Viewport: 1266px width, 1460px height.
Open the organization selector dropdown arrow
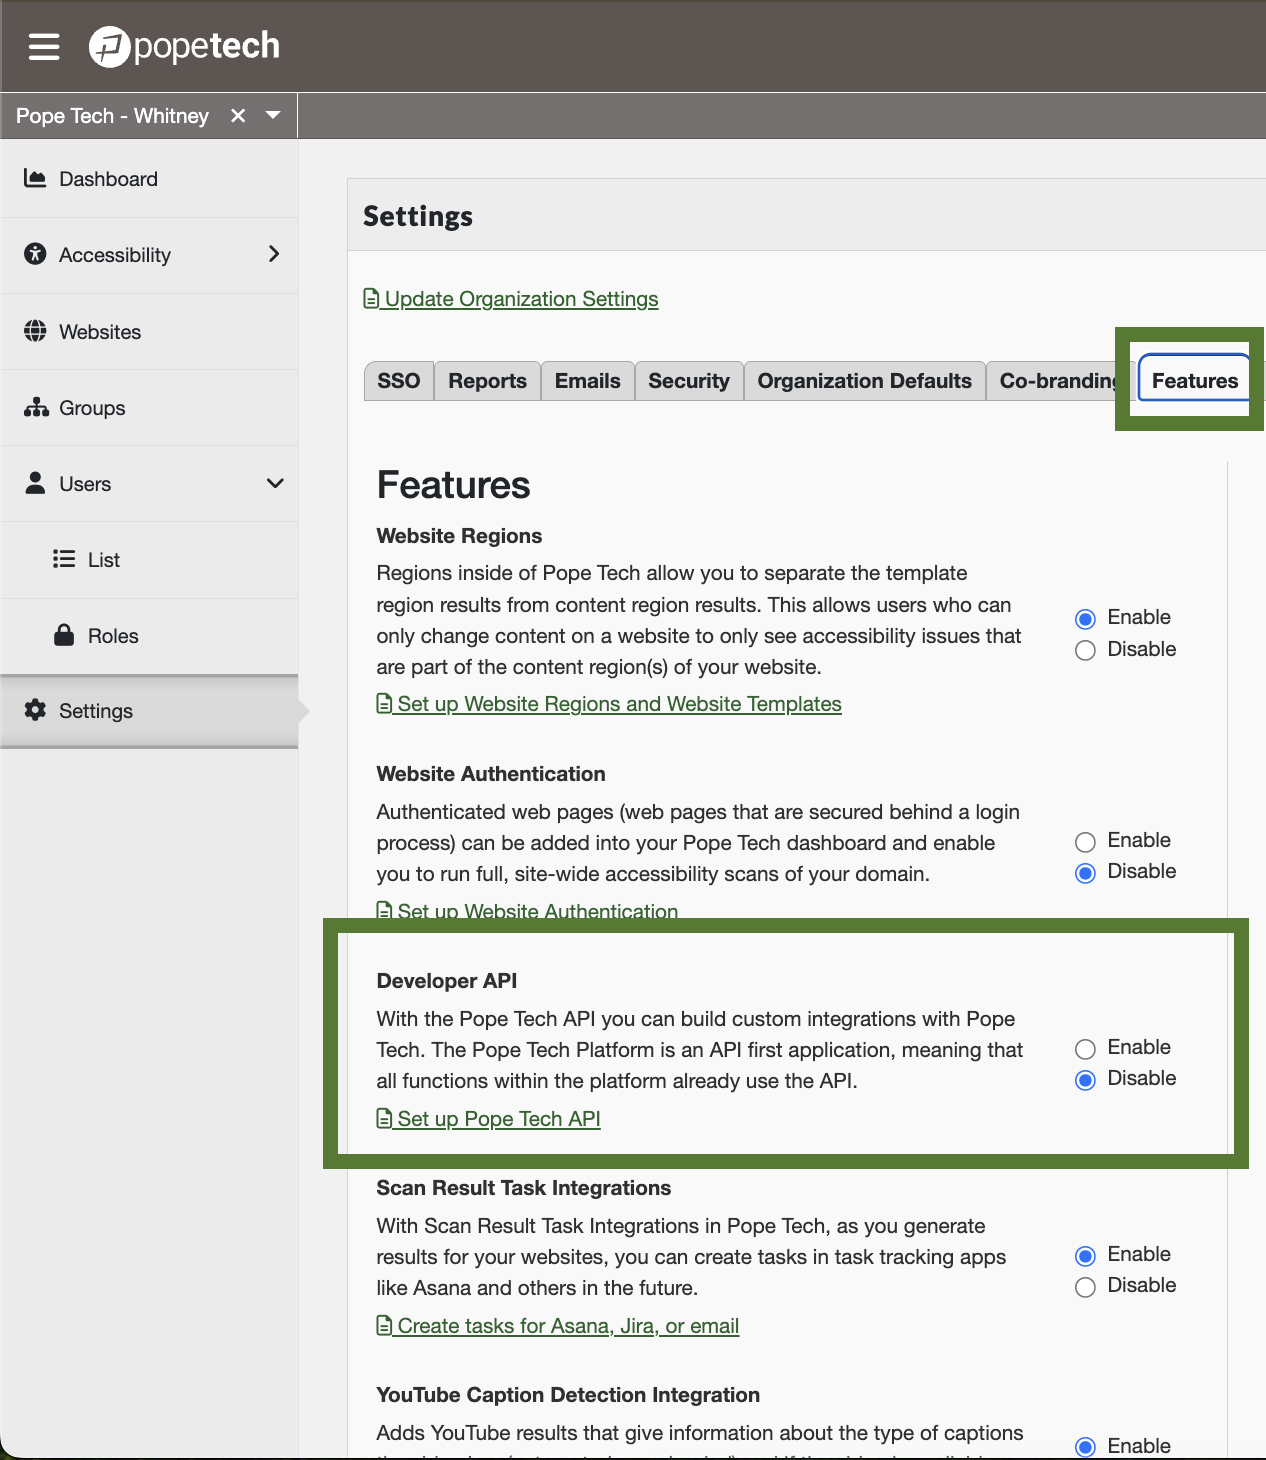pos(273,115)
